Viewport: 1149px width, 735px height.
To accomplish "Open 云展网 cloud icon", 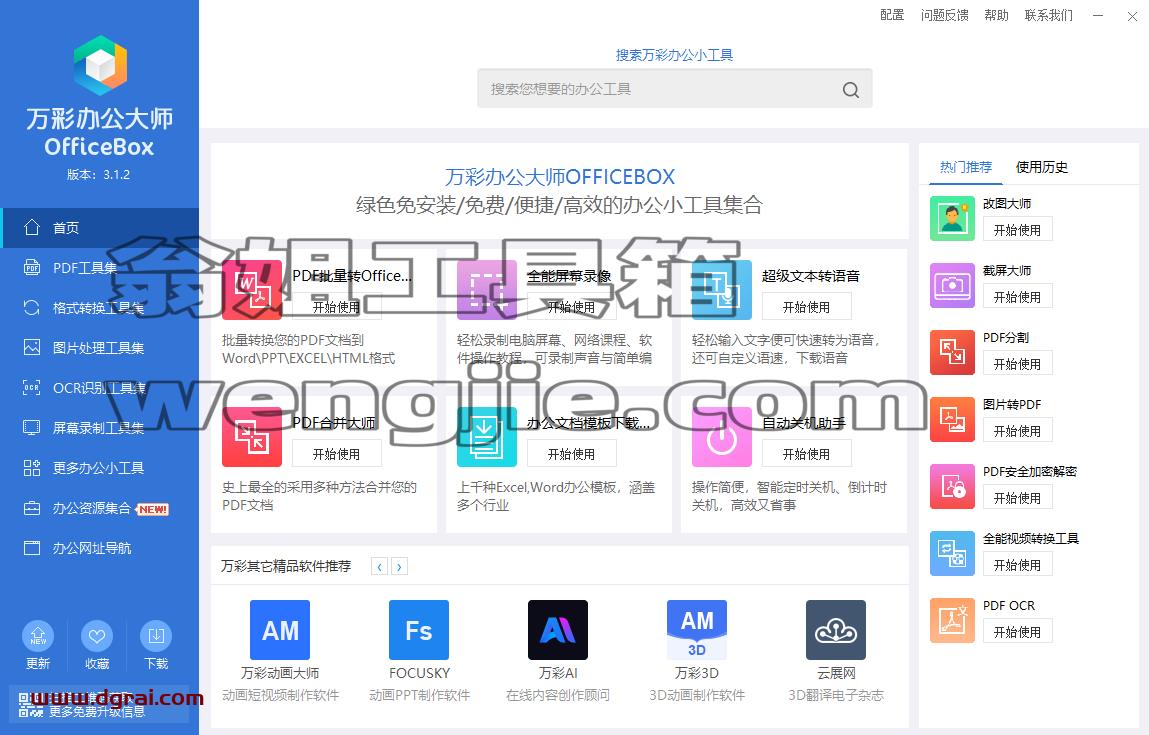I will tap(836, 630).
